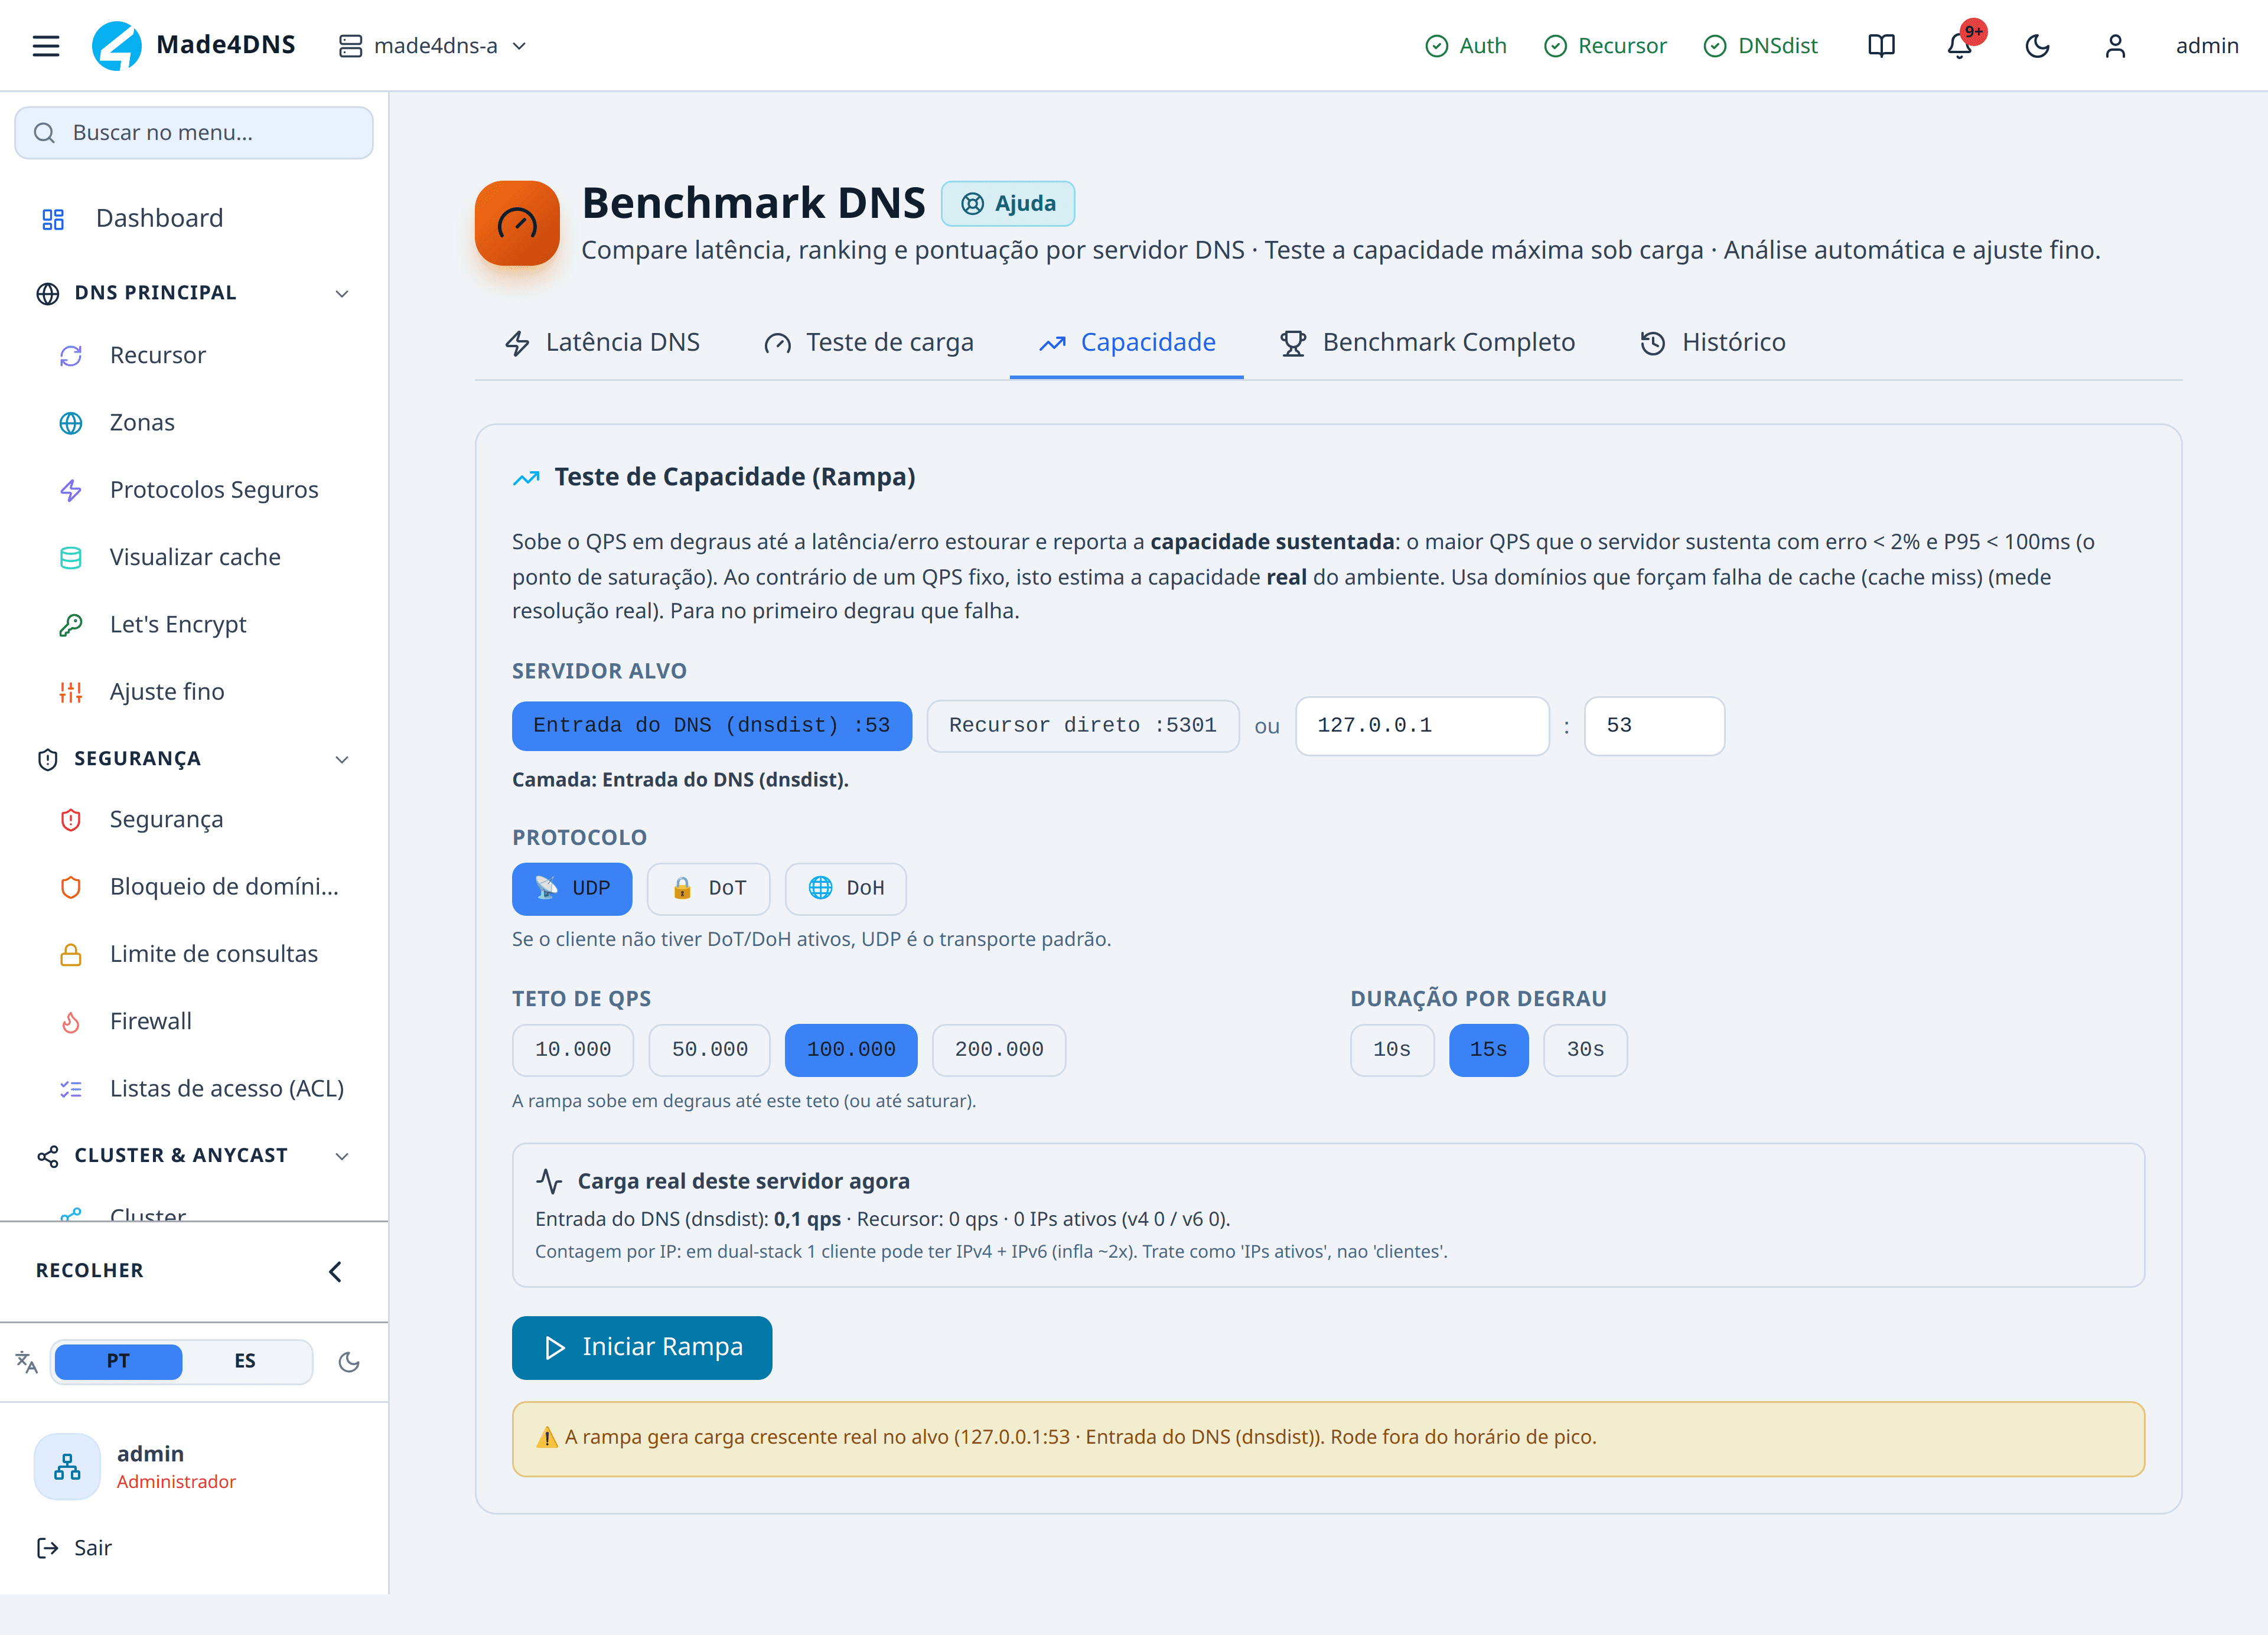Image resolution: width=2268 pixels, height=1635 pixels.
Task: Collapse the DNS PRINCIPAL section
Action: pos(194,293)
